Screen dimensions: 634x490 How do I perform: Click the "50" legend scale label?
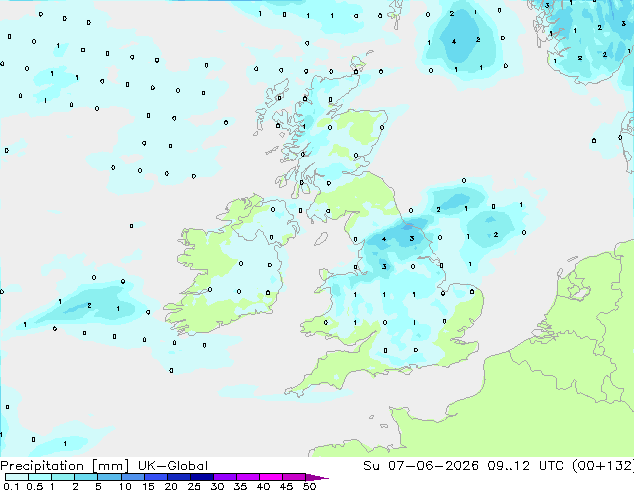pyautogui.click(x=309, y=486)
